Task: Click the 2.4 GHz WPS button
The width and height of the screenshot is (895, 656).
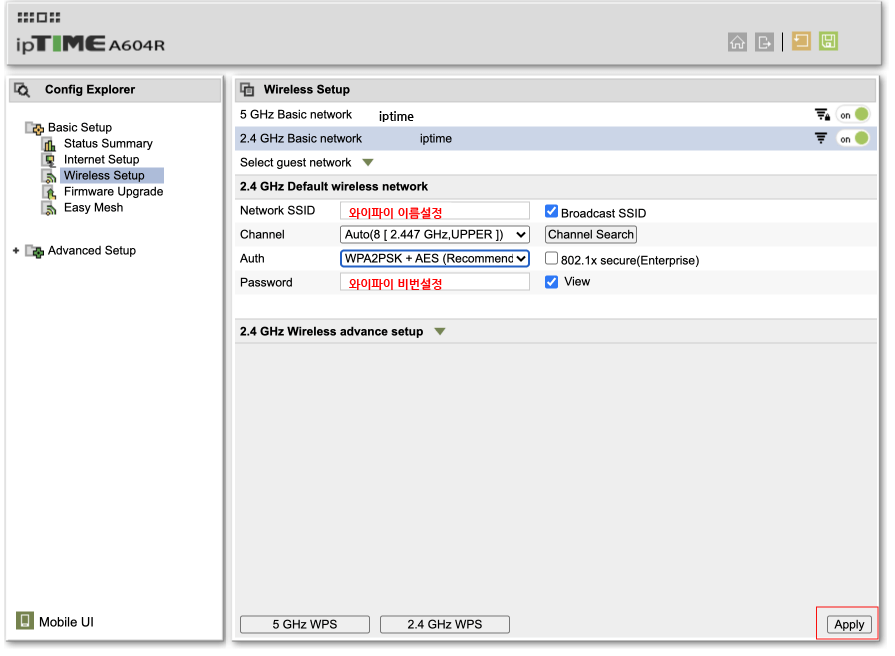Action: [x=445, y=625]
